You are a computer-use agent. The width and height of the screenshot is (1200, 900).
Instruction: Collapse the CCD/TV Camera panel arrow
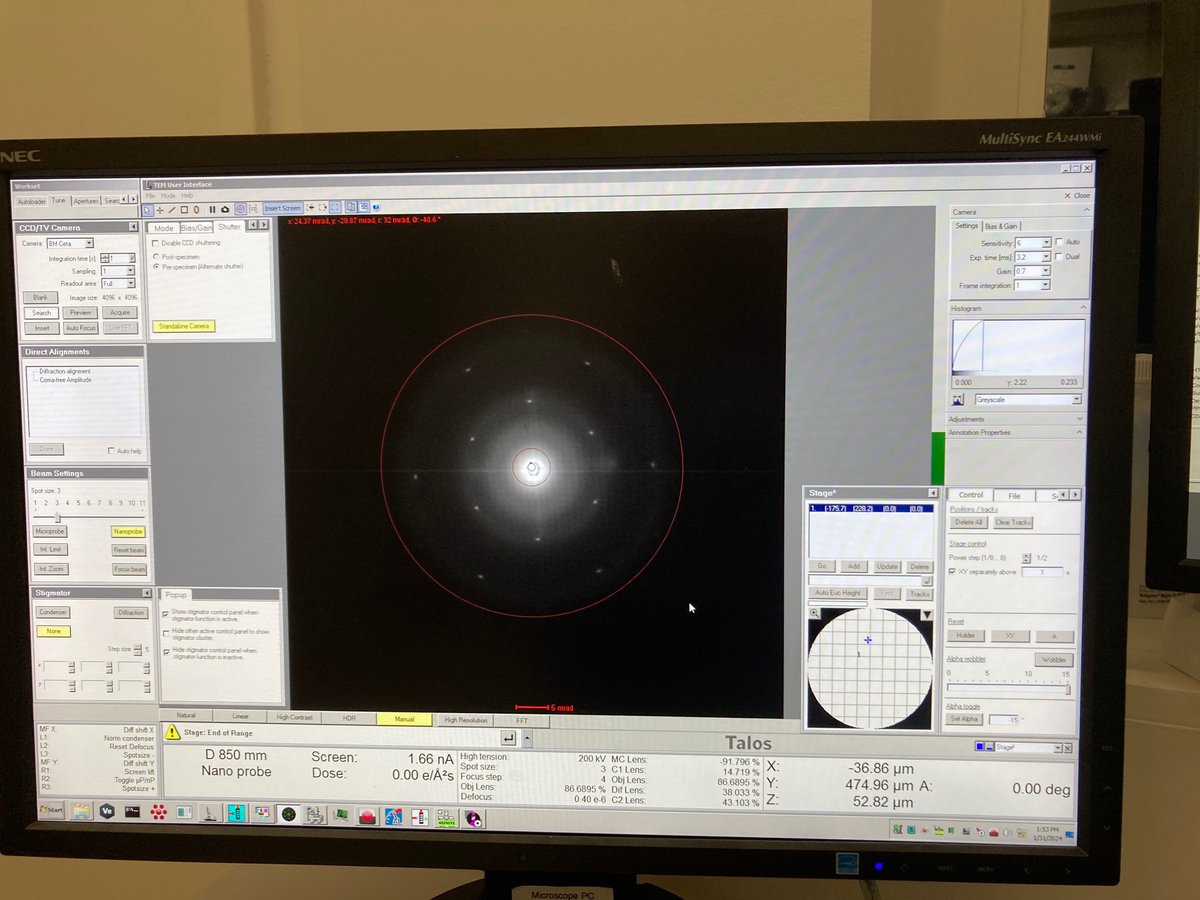(x=133, y=227)
